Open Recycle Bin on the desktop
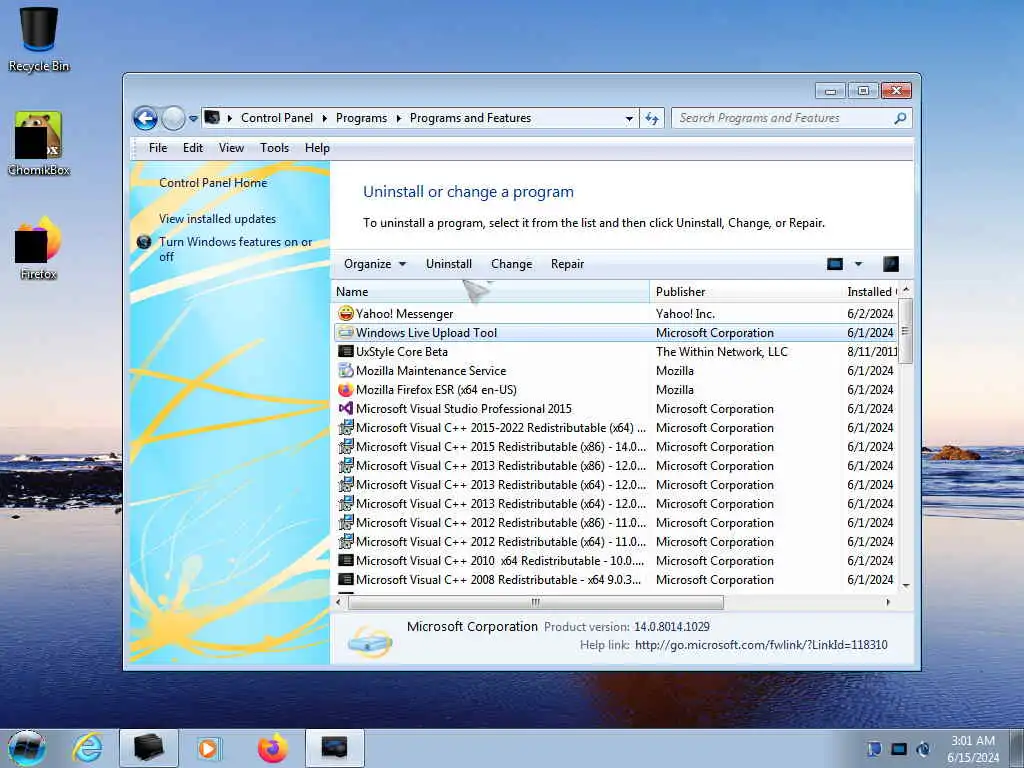1024x768 pixels. pyautogui.click(x=39, y=39)
